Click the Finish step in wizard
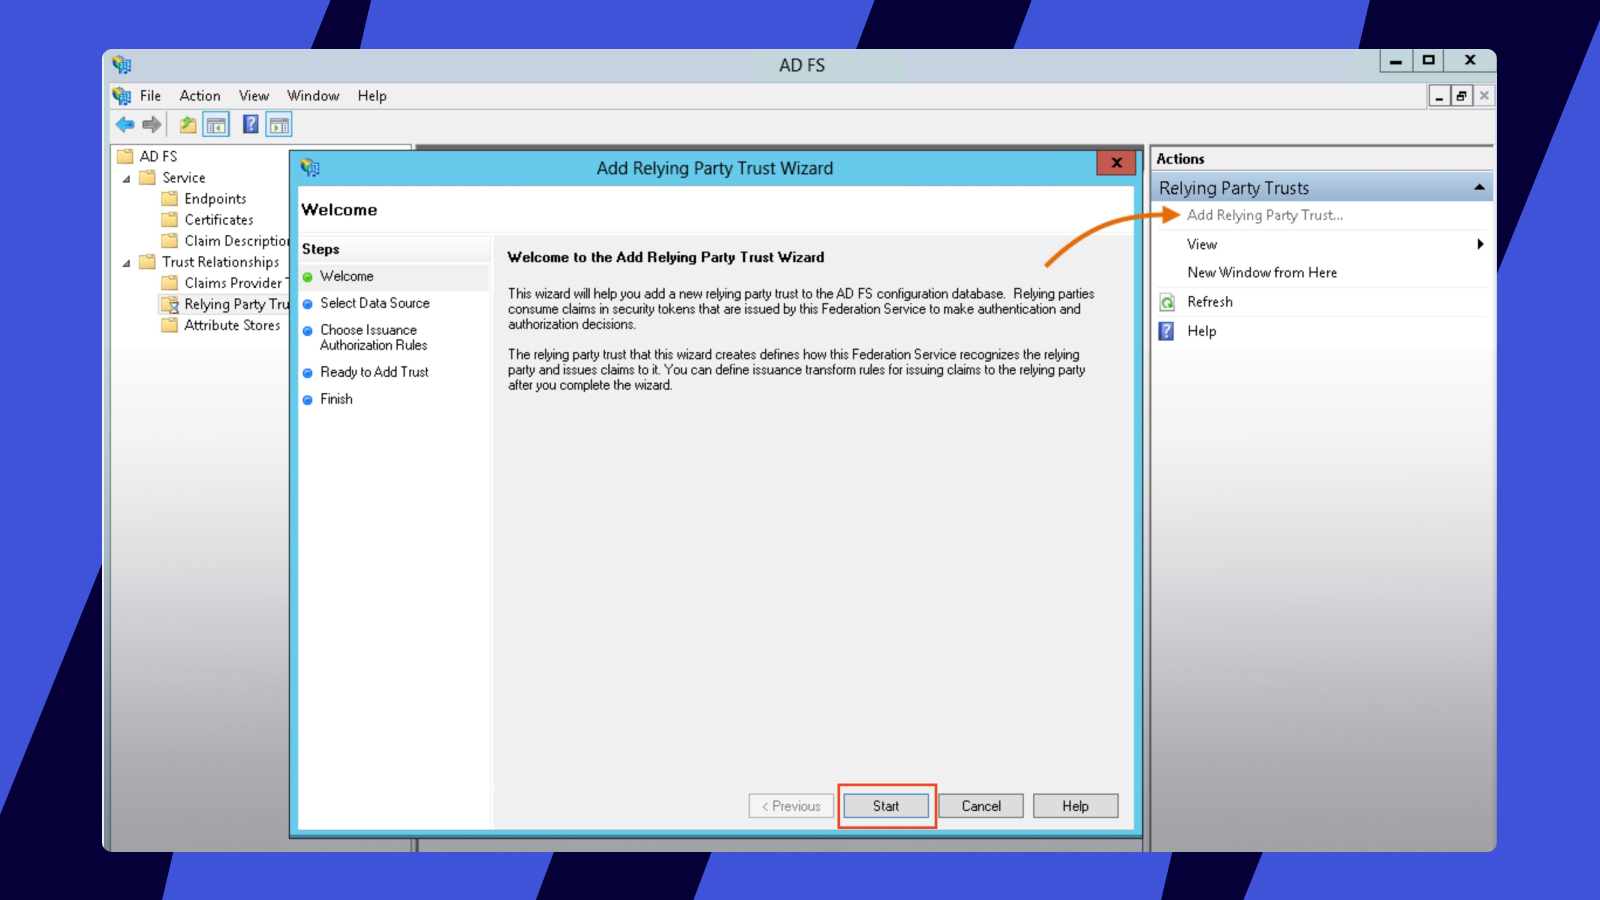1600x900 pixels. [x=336, y=399]
